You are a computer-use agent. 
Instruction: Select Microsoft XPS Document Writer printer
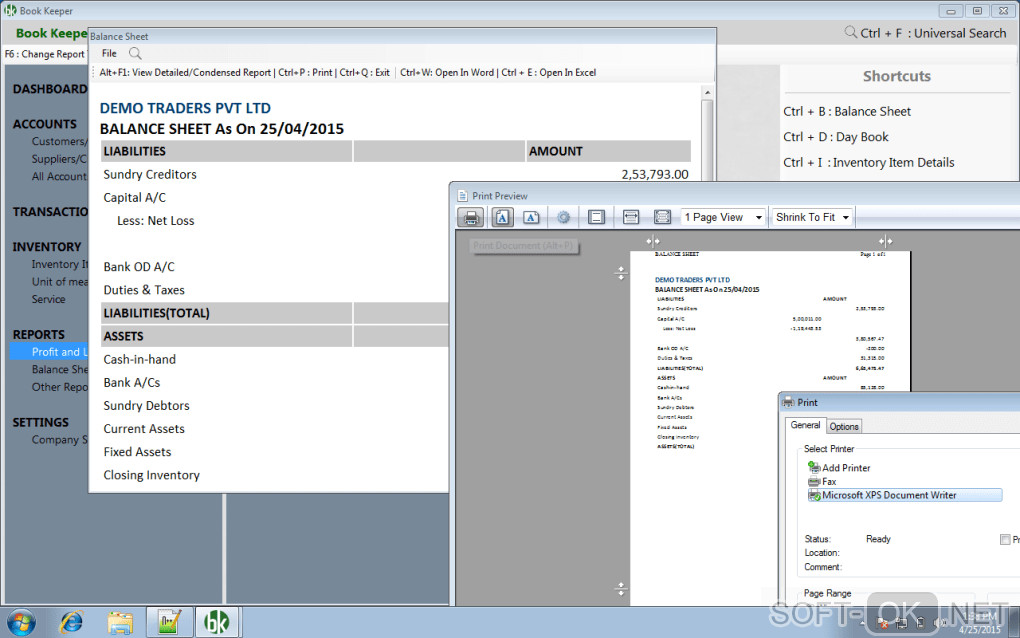(904, 496)
